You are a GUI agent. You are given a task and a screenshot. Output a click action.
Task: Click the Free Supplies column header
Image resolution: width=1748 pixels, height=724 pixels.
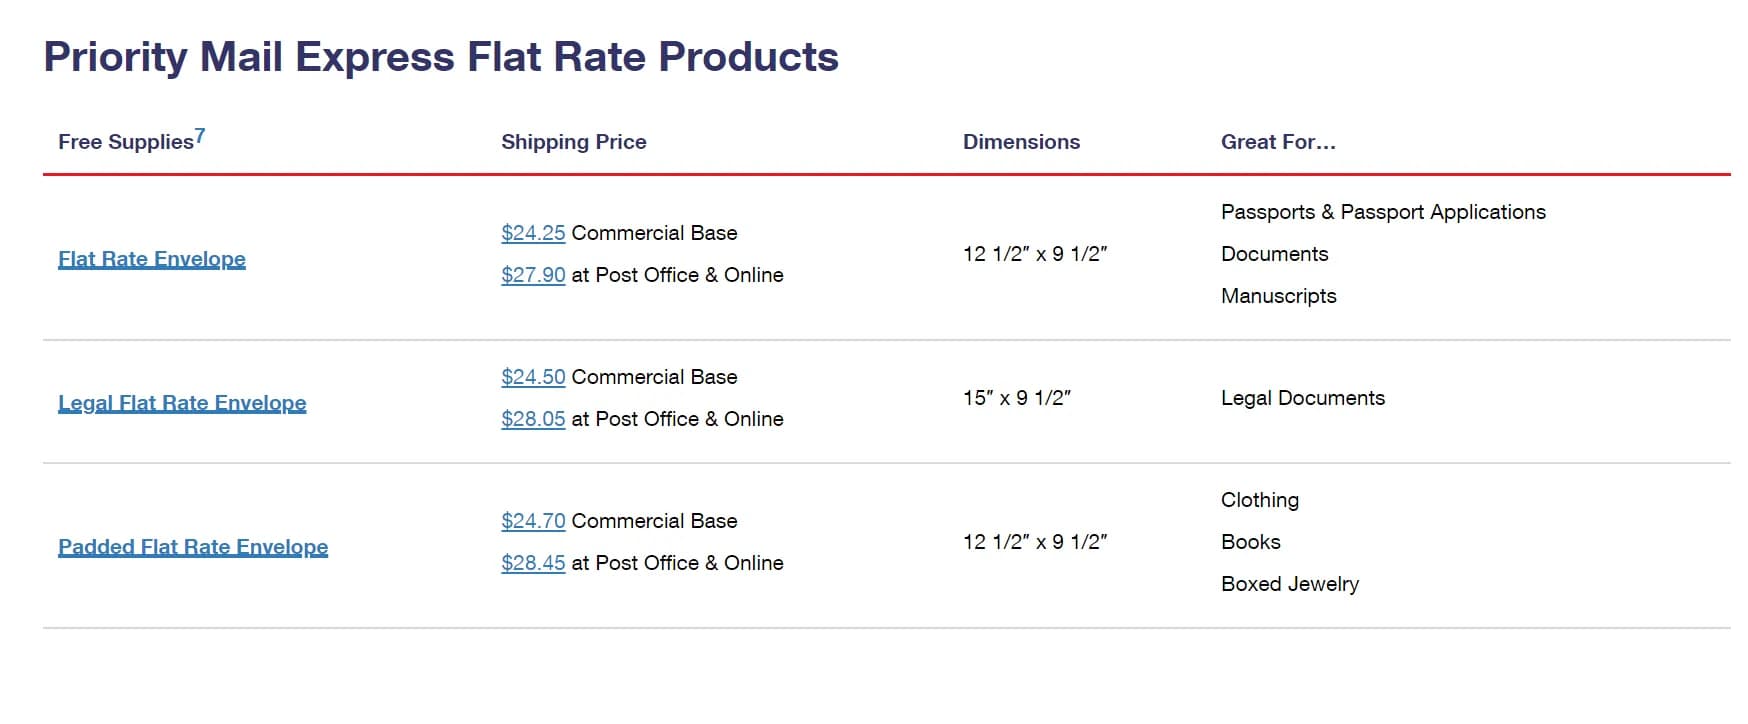coord(125,142)
